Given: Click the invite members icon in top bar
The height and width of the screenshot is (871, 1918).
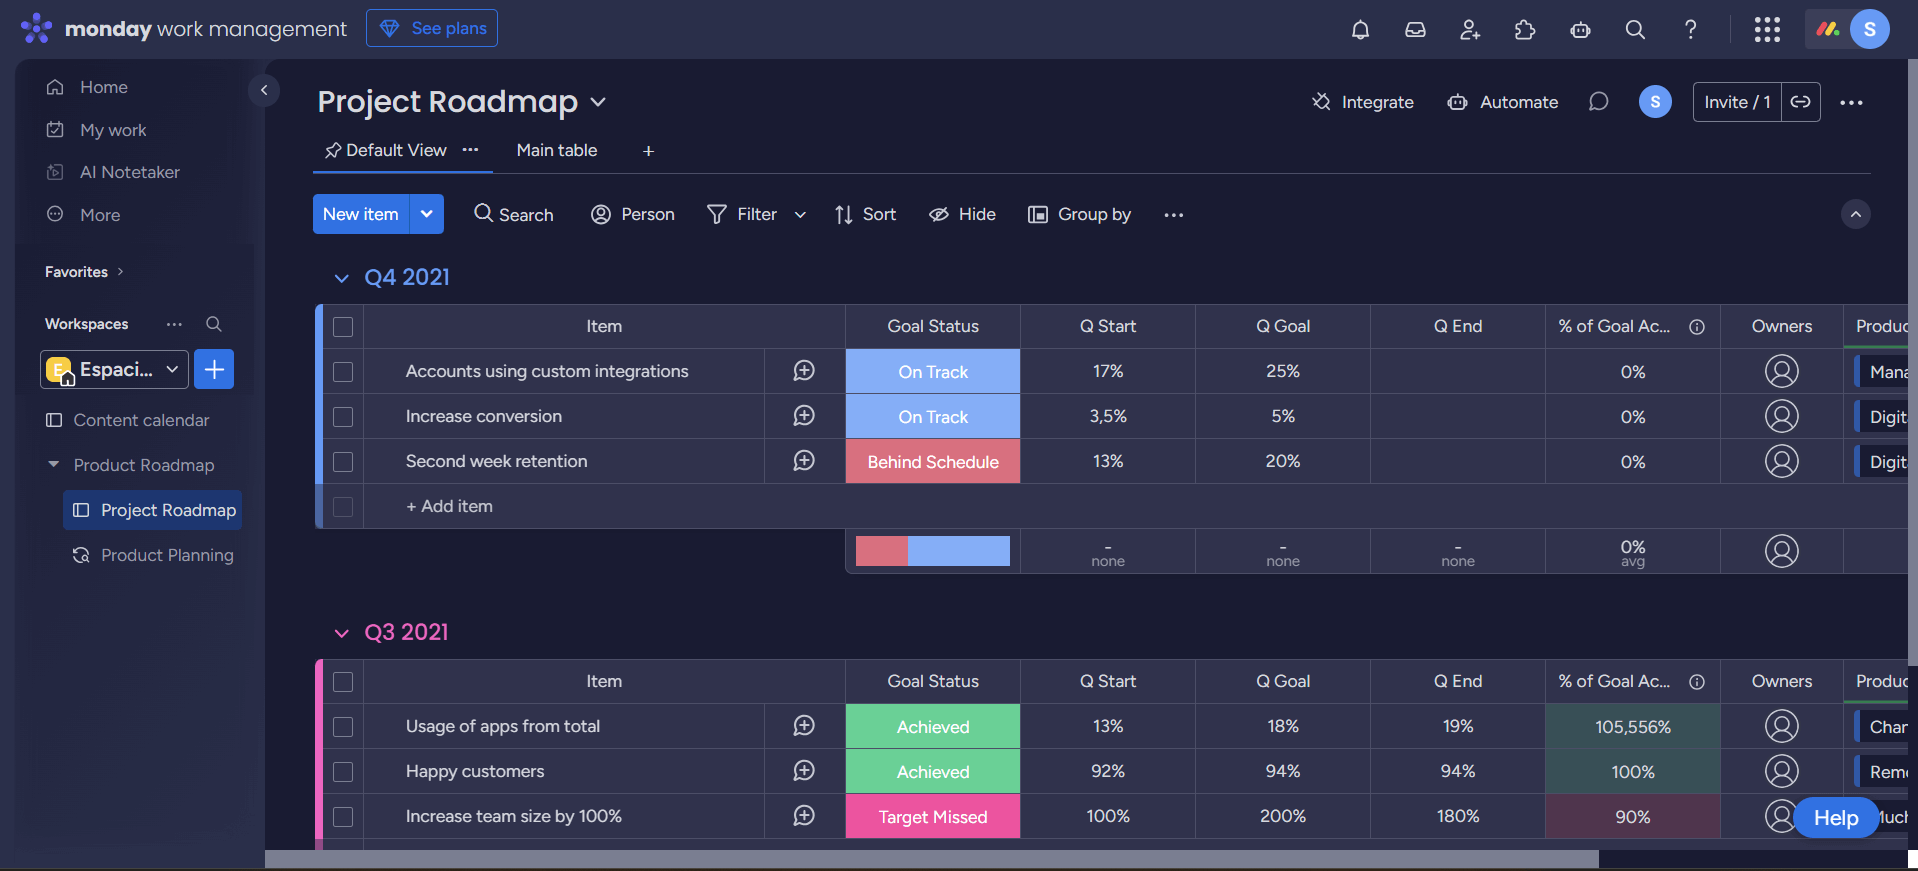Looking at the screenshot, I should pos(1470,30).
